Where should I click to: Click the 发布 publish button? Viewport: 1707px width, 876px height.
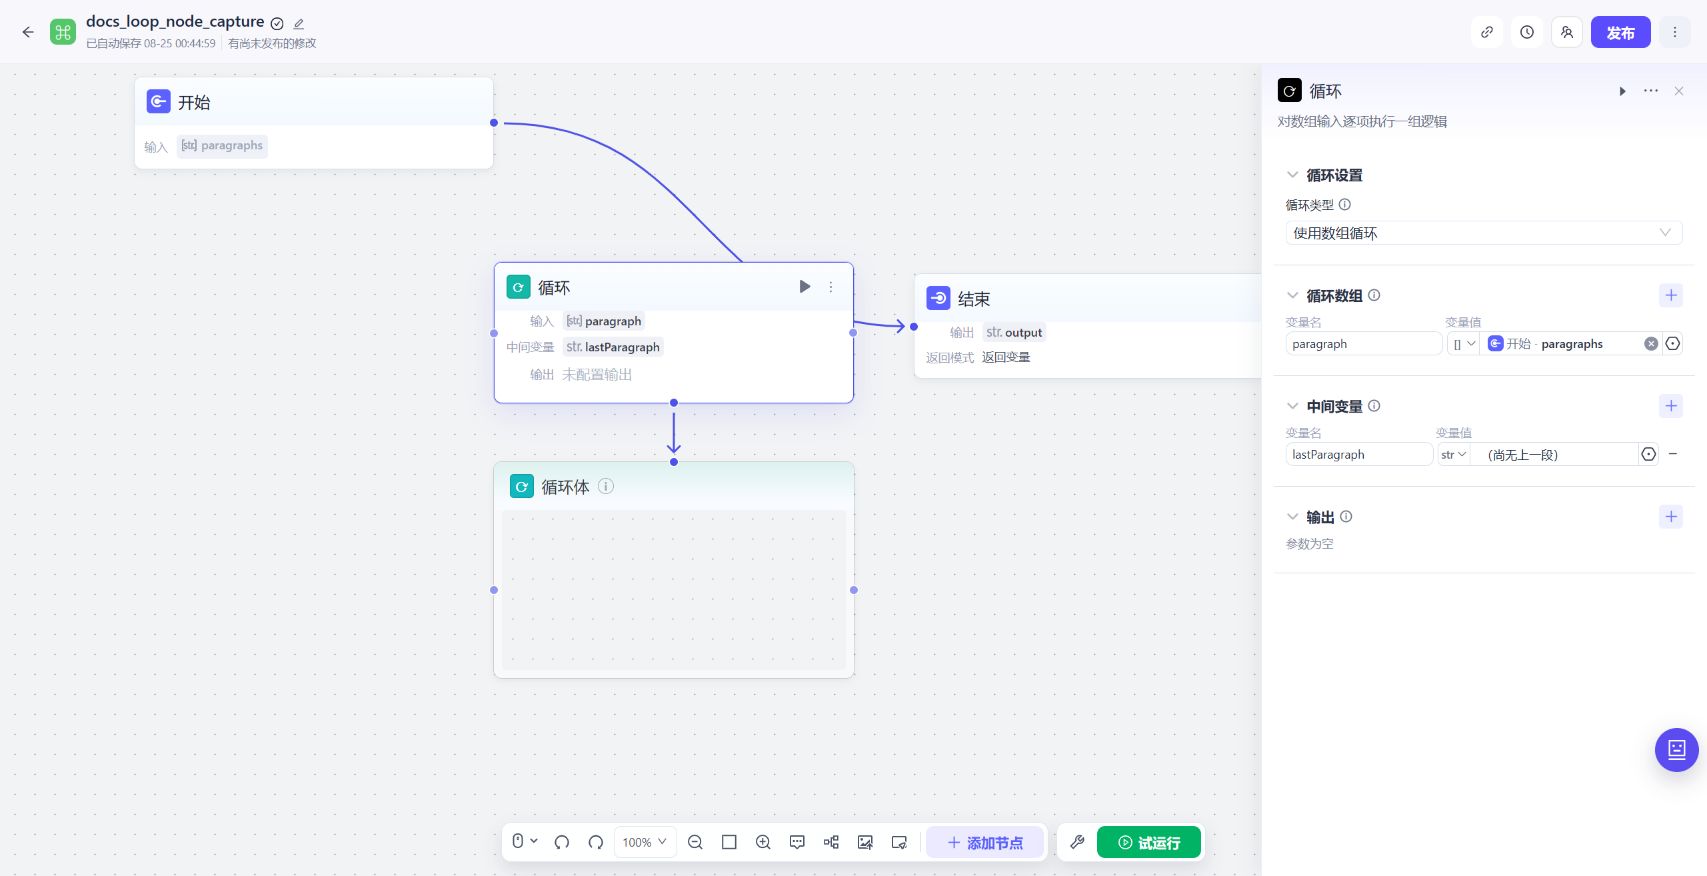click(x=1620, y=32)
